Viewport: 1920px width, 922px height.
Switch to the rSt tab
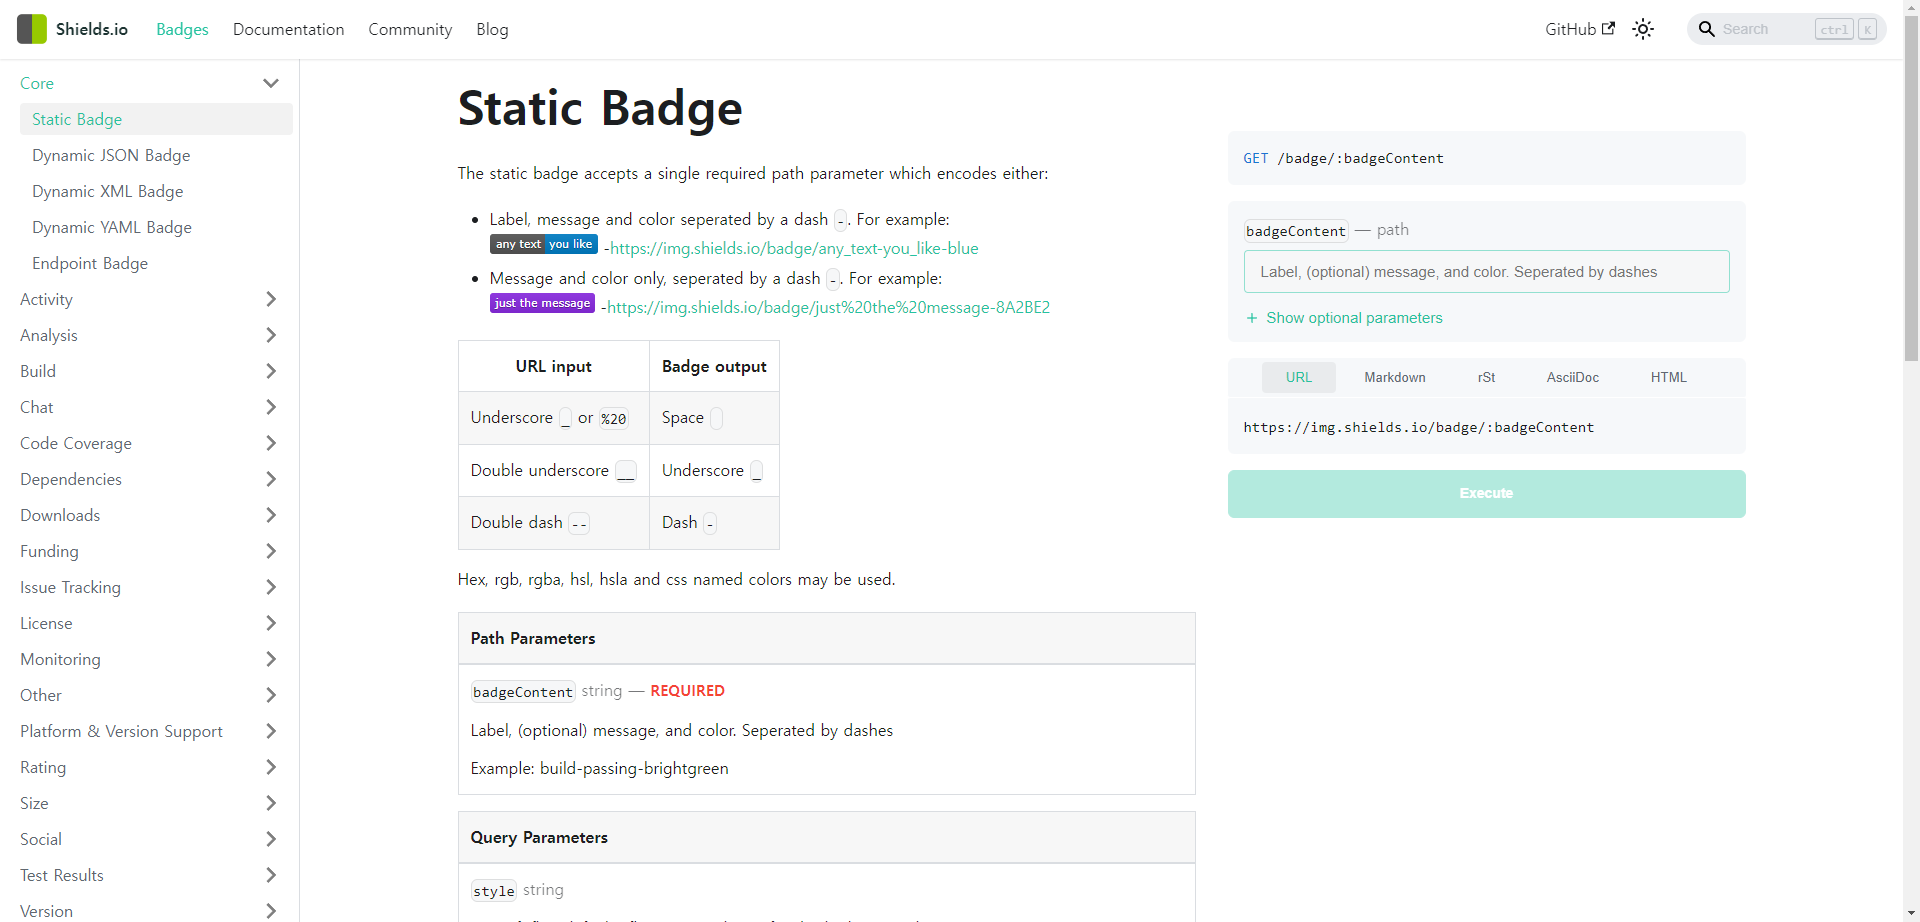click(1486, 377)
